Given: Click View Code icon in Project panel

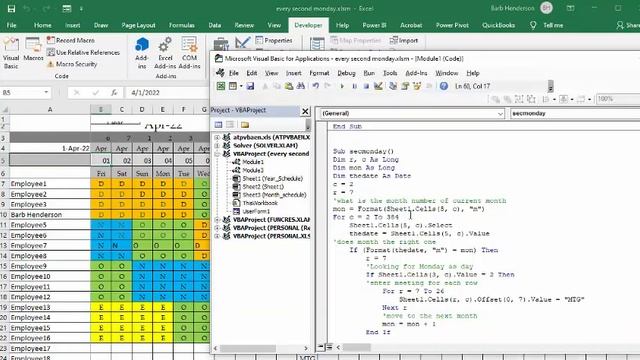Looking at the screenshot, I should click(218, 124).
